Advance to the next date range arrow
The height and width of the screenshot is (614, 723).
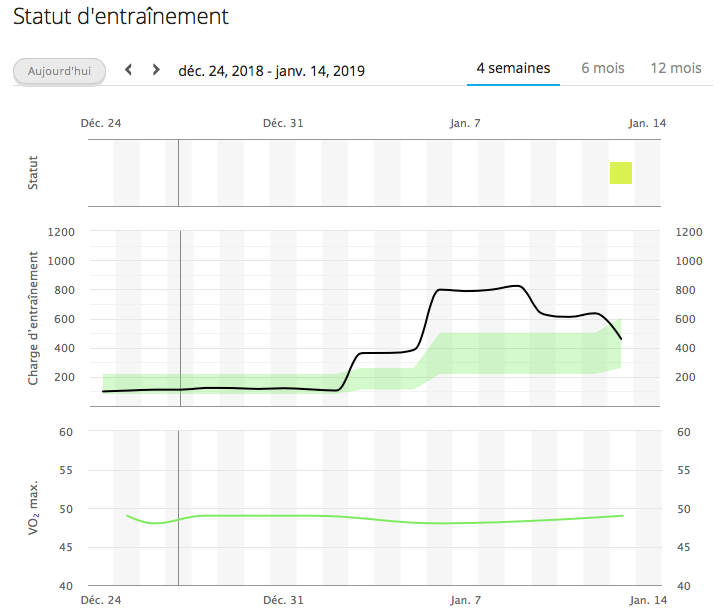[x=156, y=70]
